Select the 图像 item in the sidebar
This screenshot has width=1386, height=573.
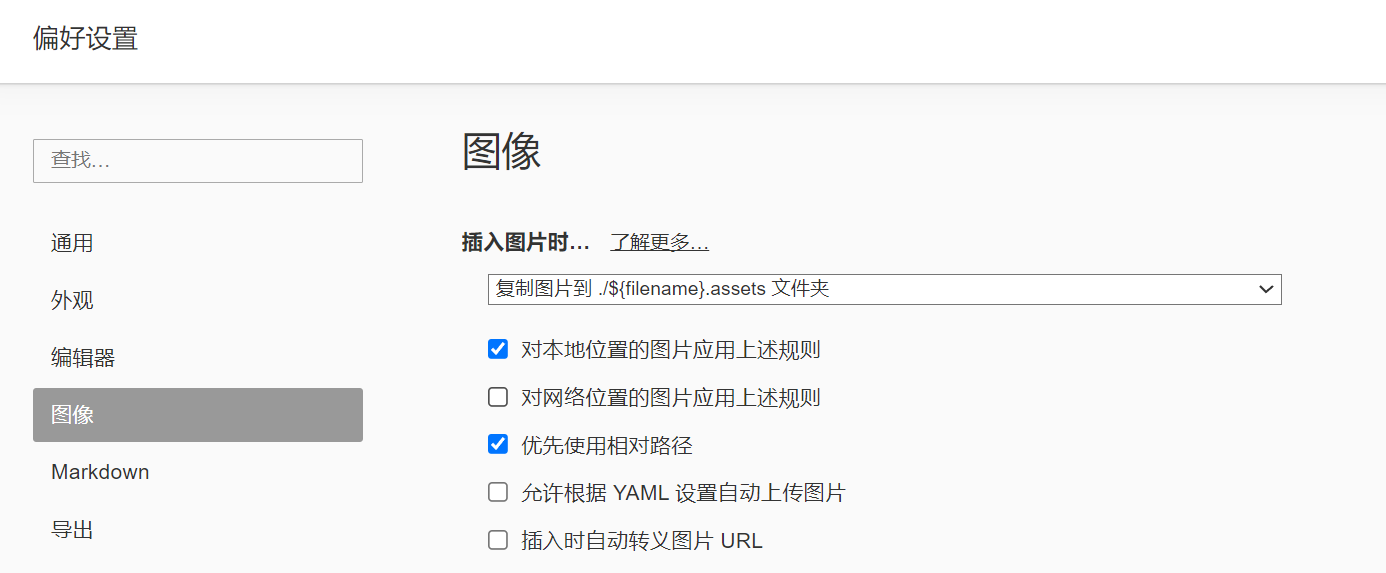coord(197,415)
